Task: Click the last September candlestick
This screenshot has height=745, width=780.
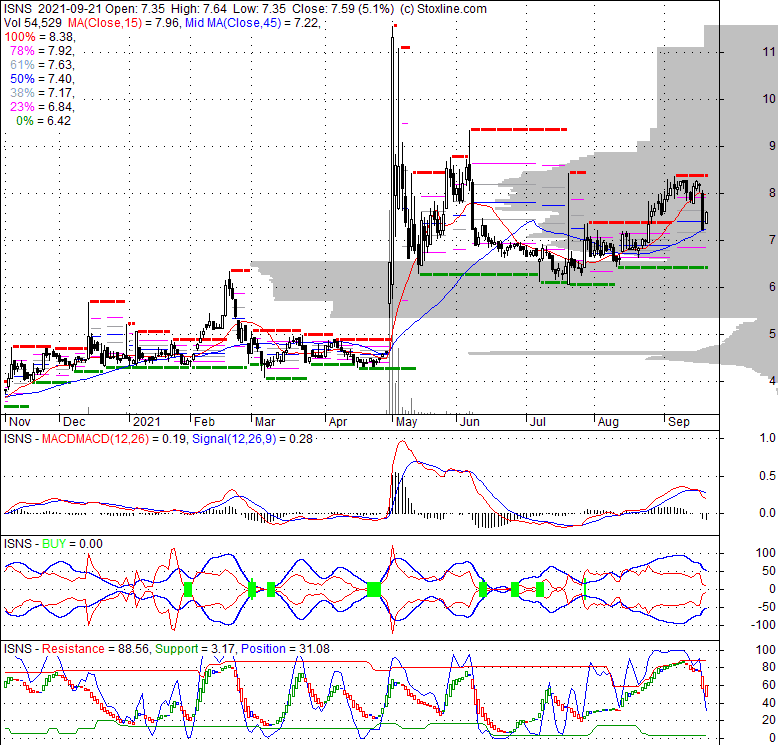Action: 706,217
